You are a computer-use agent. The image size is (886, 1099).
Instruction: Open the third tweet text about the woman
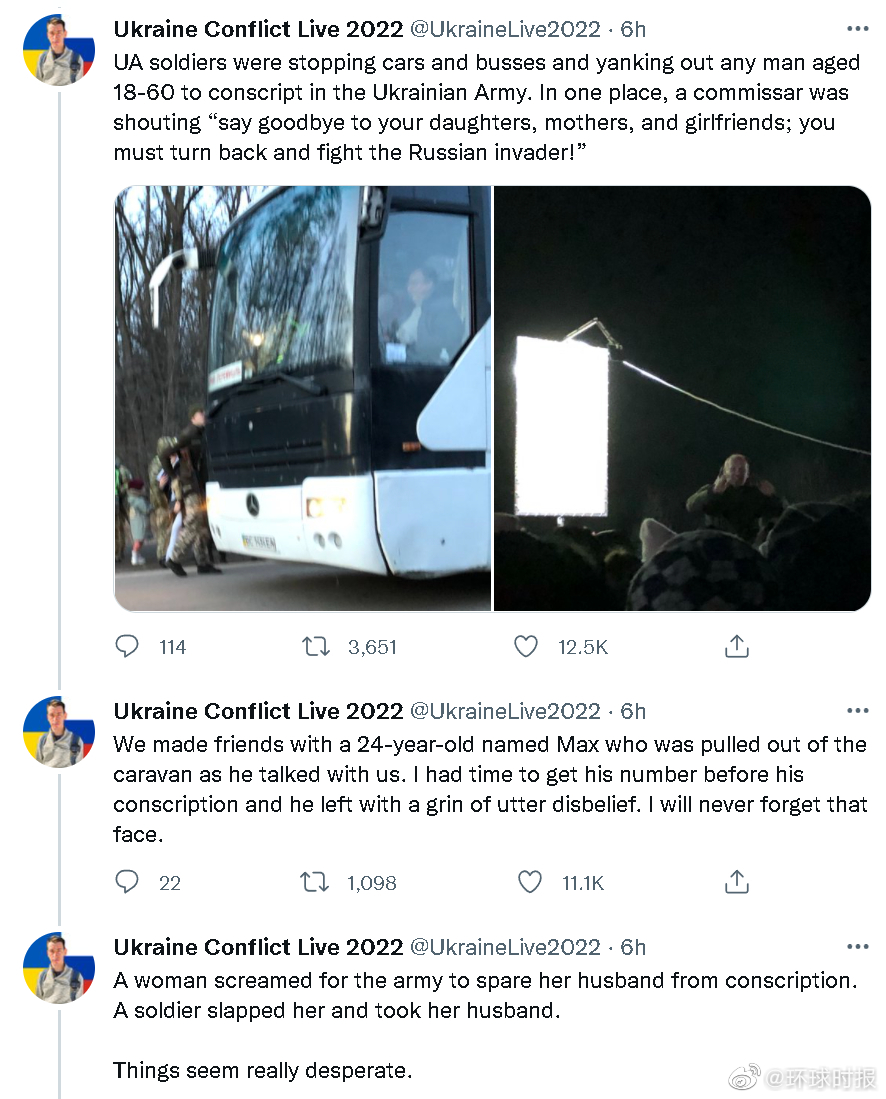(484, 995)
